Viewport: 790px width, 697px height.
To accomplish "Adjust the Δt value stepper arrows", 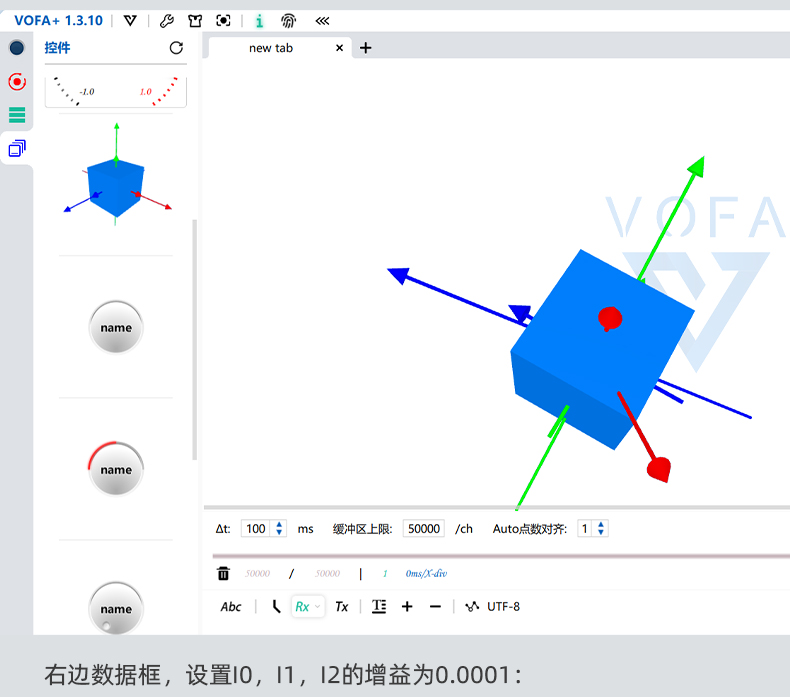I will coord(280,529).
